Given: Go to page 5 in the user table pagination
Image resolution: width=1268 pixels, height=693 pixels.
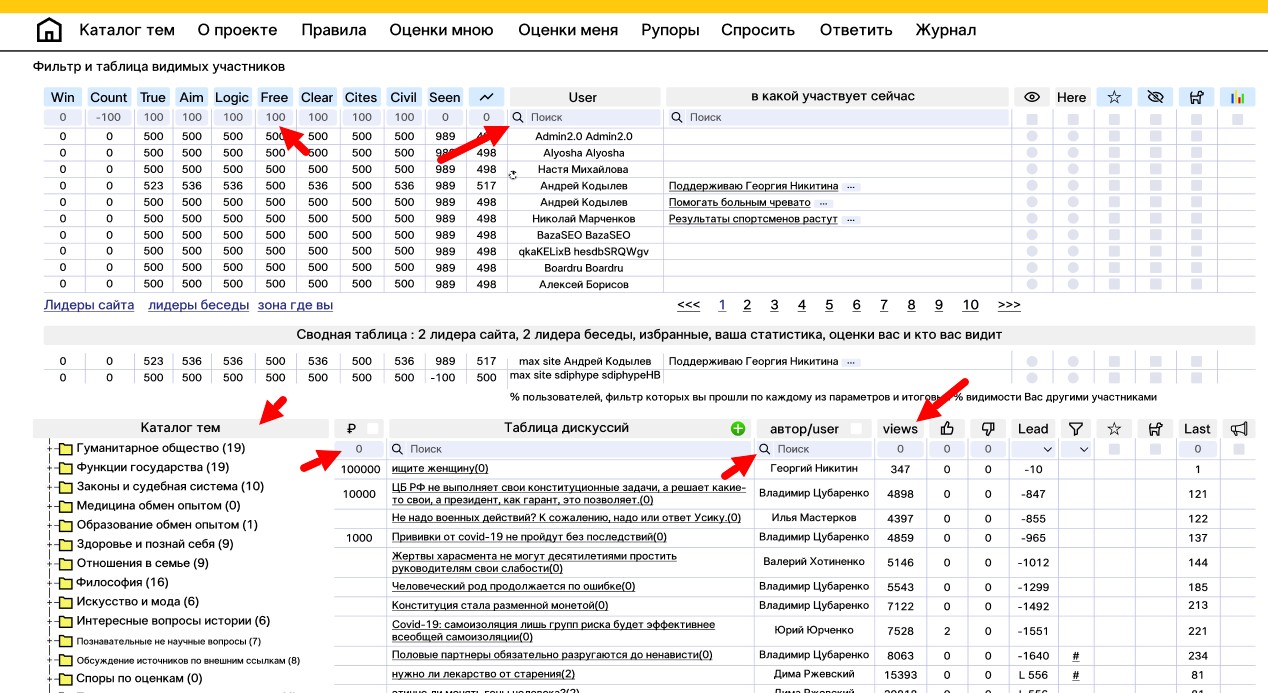Looking at the screenshot, I should pyautogui.click(x=829, y=305).
